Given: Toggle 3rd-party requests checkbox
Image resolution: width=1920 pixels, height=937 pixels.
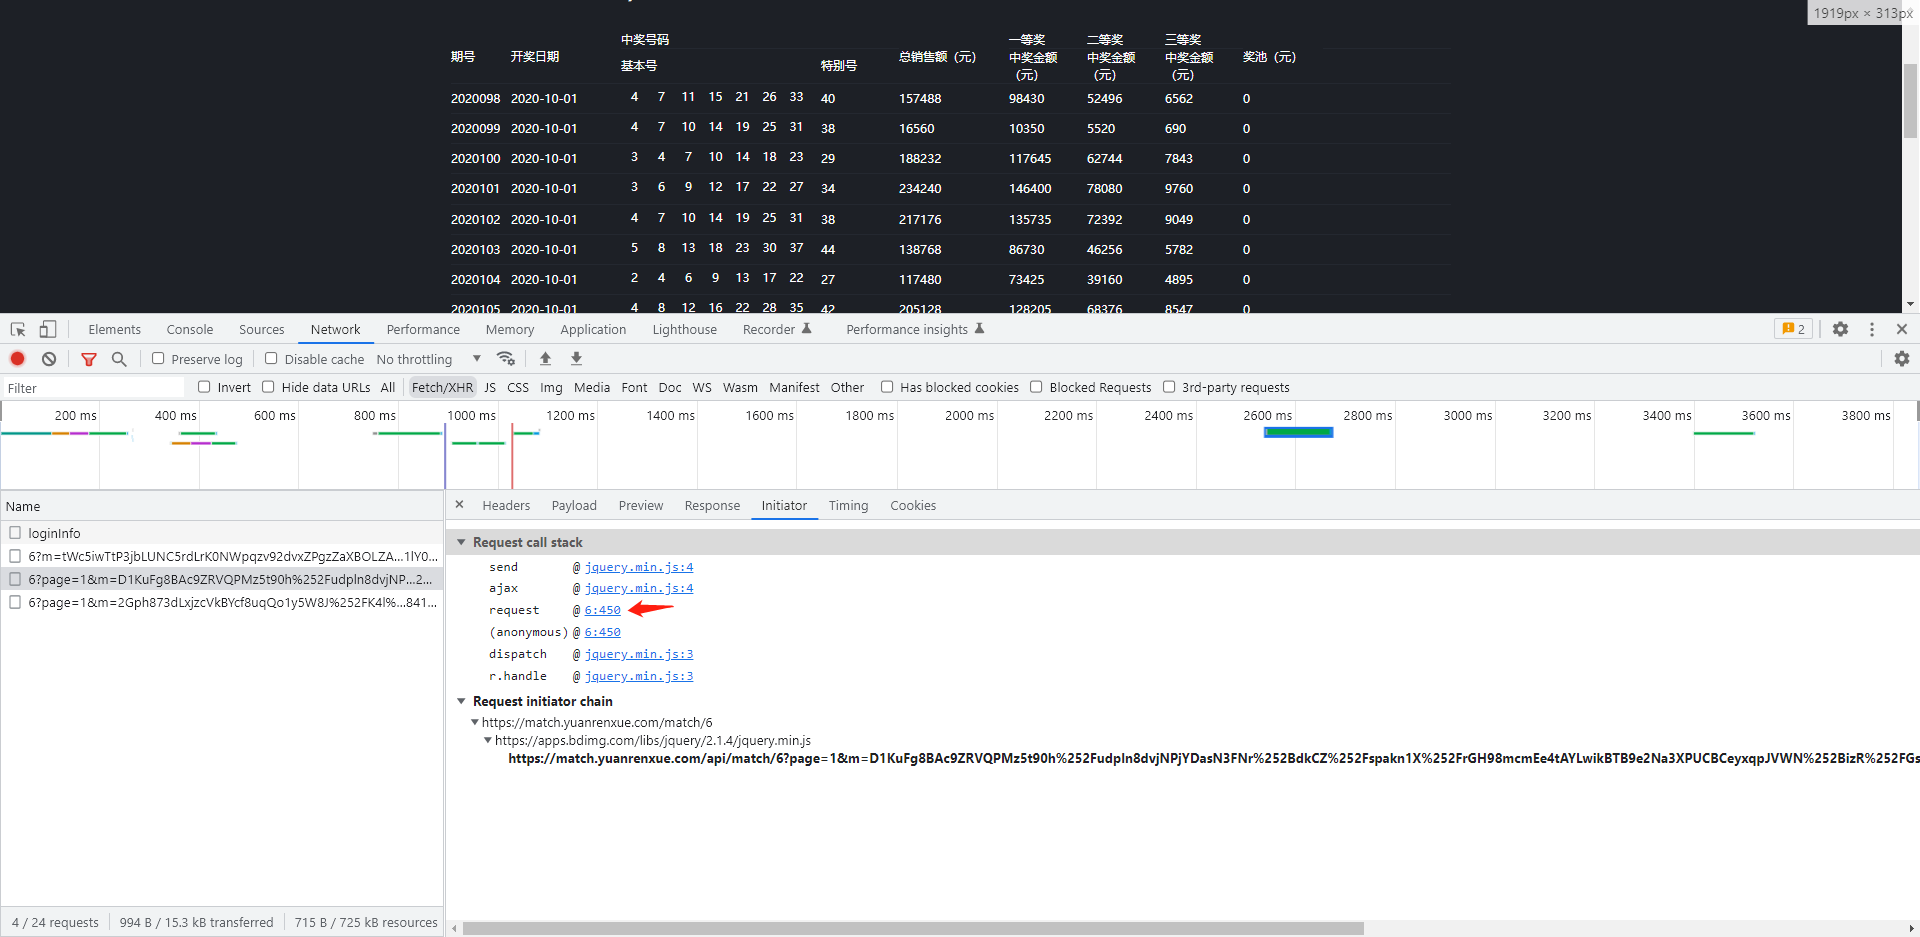Looking at the screenshot, I should pyautogui.click(x=1169, y=387).
